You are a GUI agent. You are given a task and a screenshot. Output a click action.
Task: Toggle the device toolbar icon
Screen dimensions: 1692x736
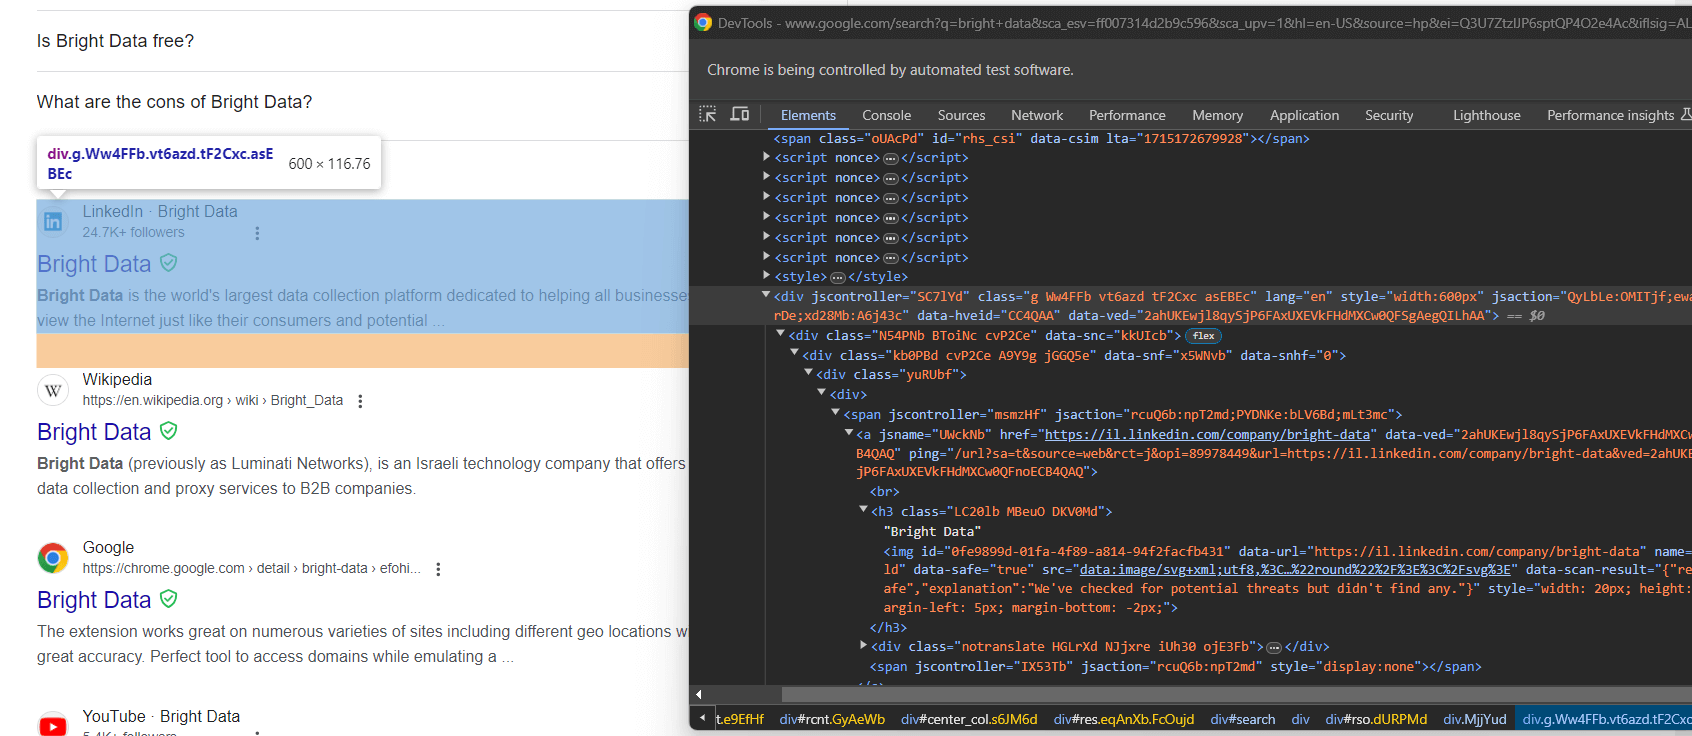(x=740, y=114)
